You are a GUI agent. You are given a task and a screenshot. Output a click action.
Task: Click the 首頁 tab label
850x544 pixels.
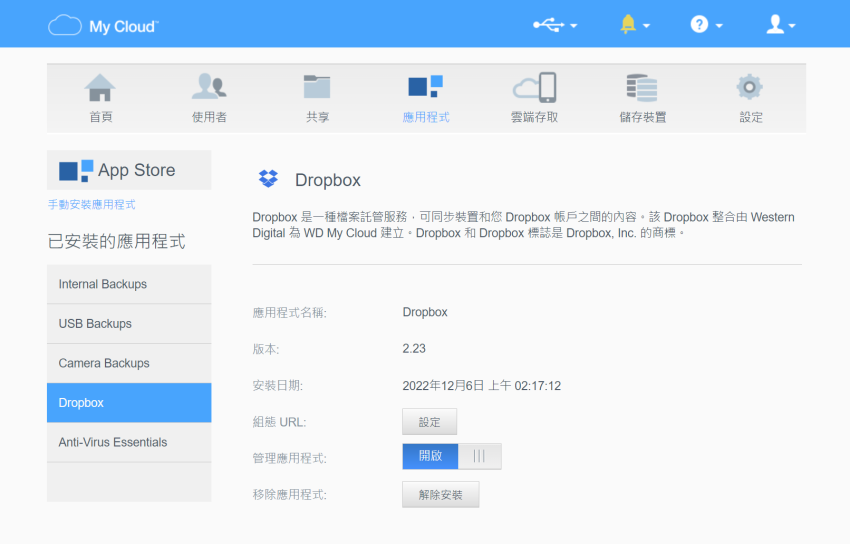(x=101, y=117)
